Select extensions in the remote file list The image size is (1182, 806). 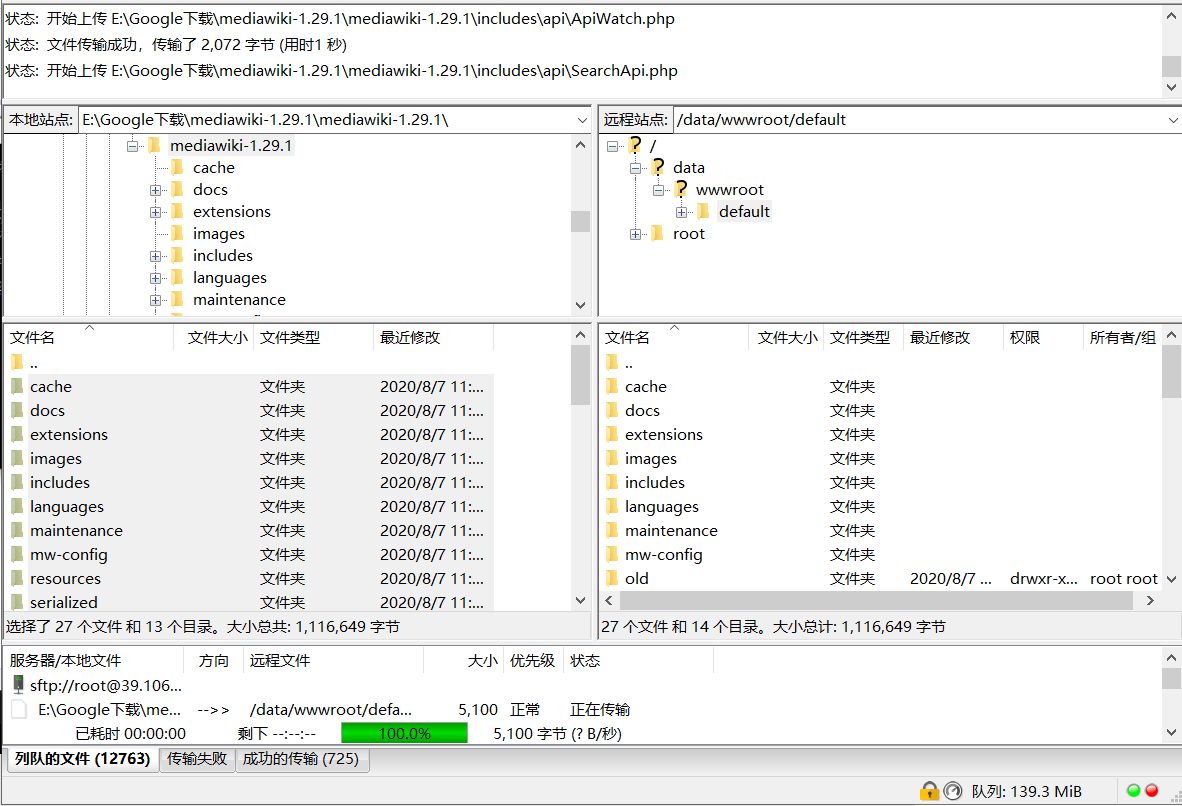click(x=663, y=434)
